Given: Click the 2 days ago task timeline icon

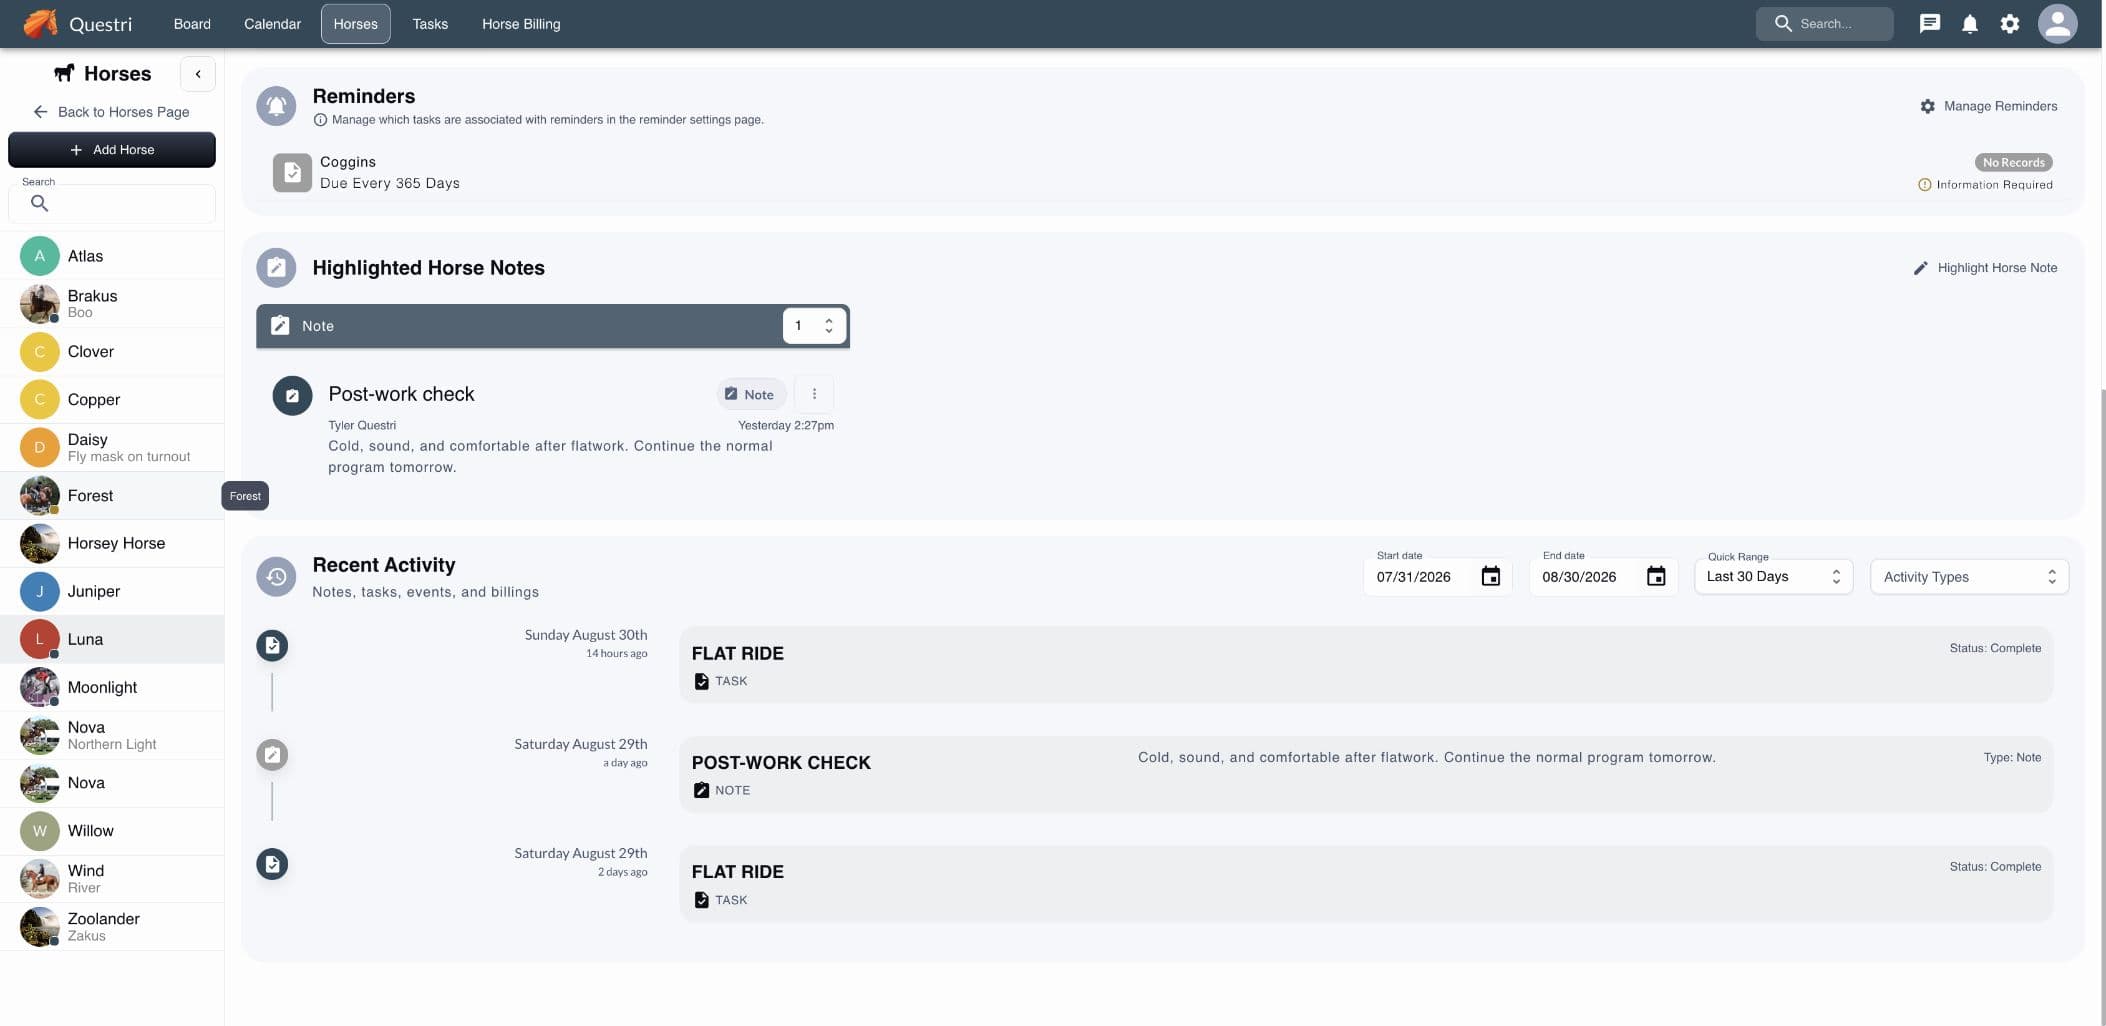Looking at the screenshot, I should (x=272, y=864).
